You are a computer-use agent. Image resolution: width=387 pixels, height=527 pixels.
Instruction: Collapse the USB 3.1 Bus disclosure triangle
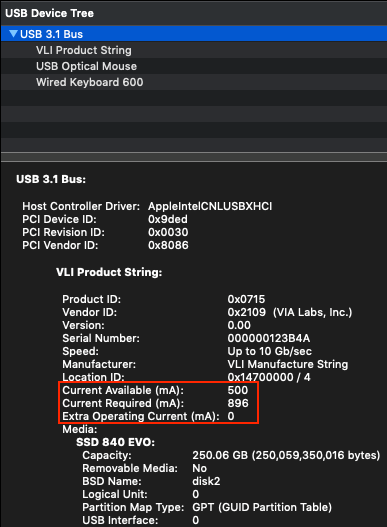(x=13, y=34)
